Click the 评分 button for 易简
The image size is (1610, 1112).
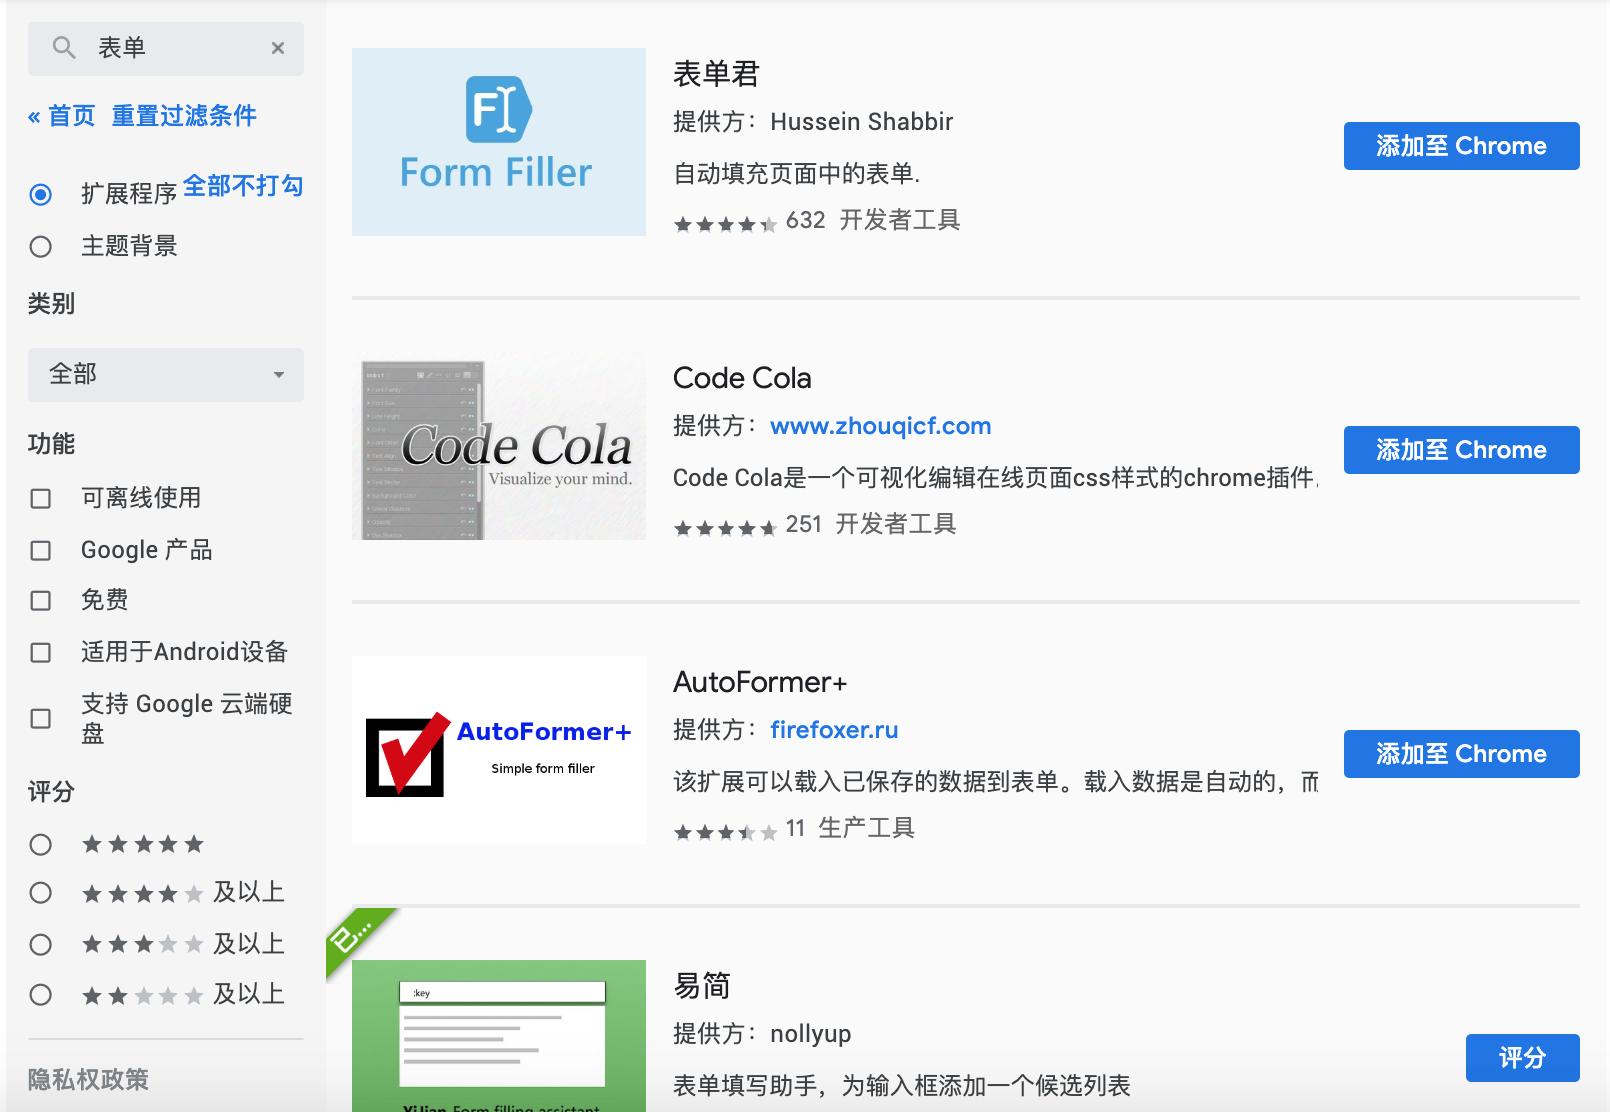tap(1522, 1057)
